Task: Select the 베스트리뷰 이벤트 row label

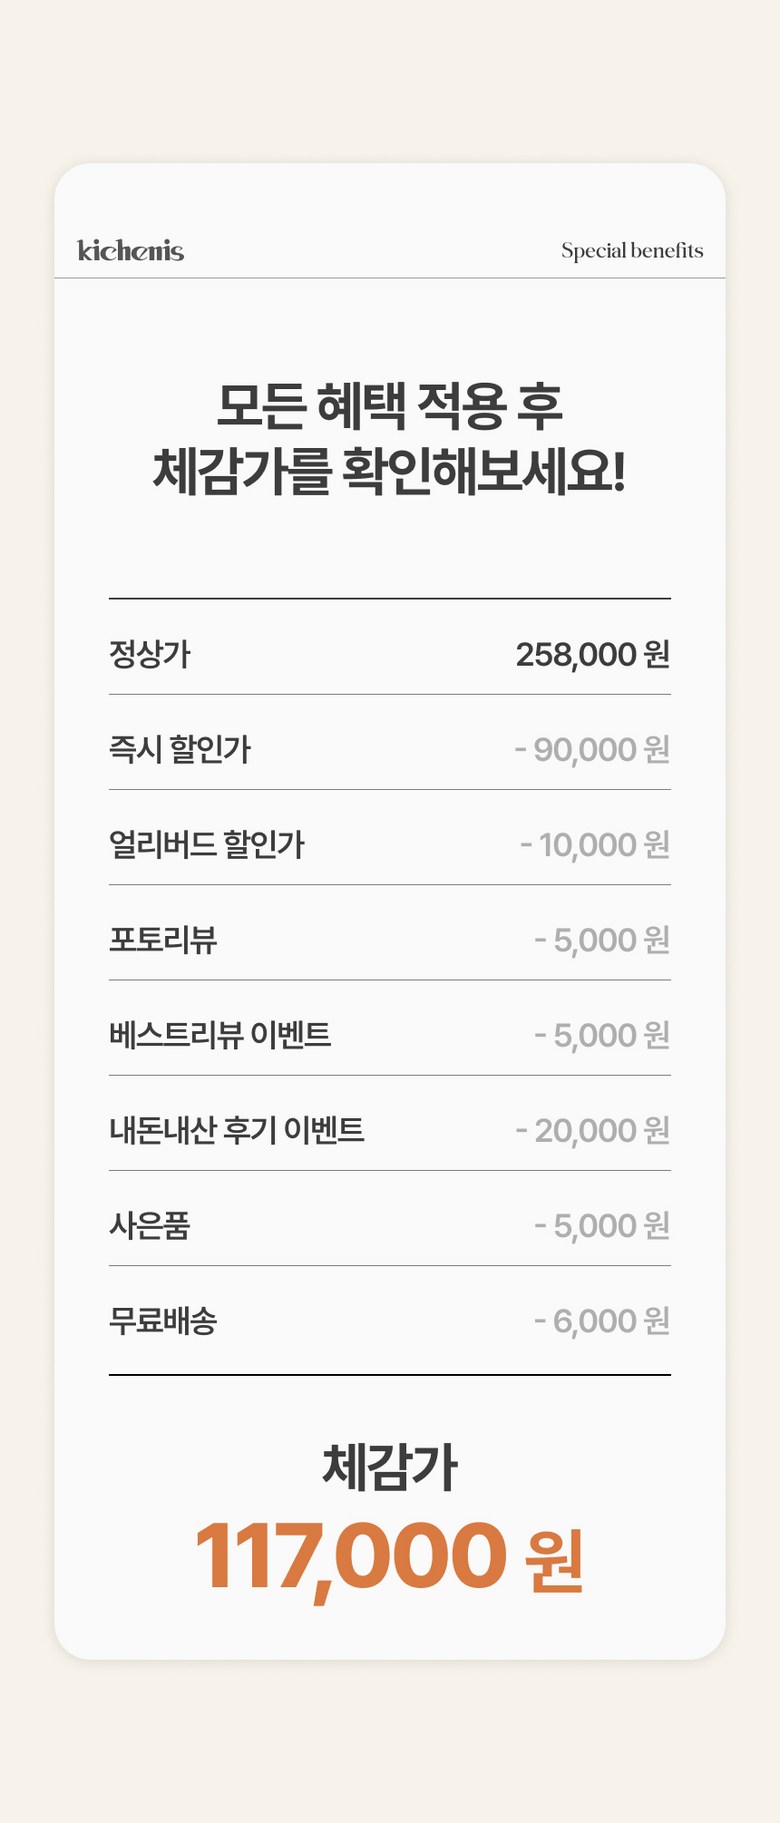Action: pos(220,1035)
